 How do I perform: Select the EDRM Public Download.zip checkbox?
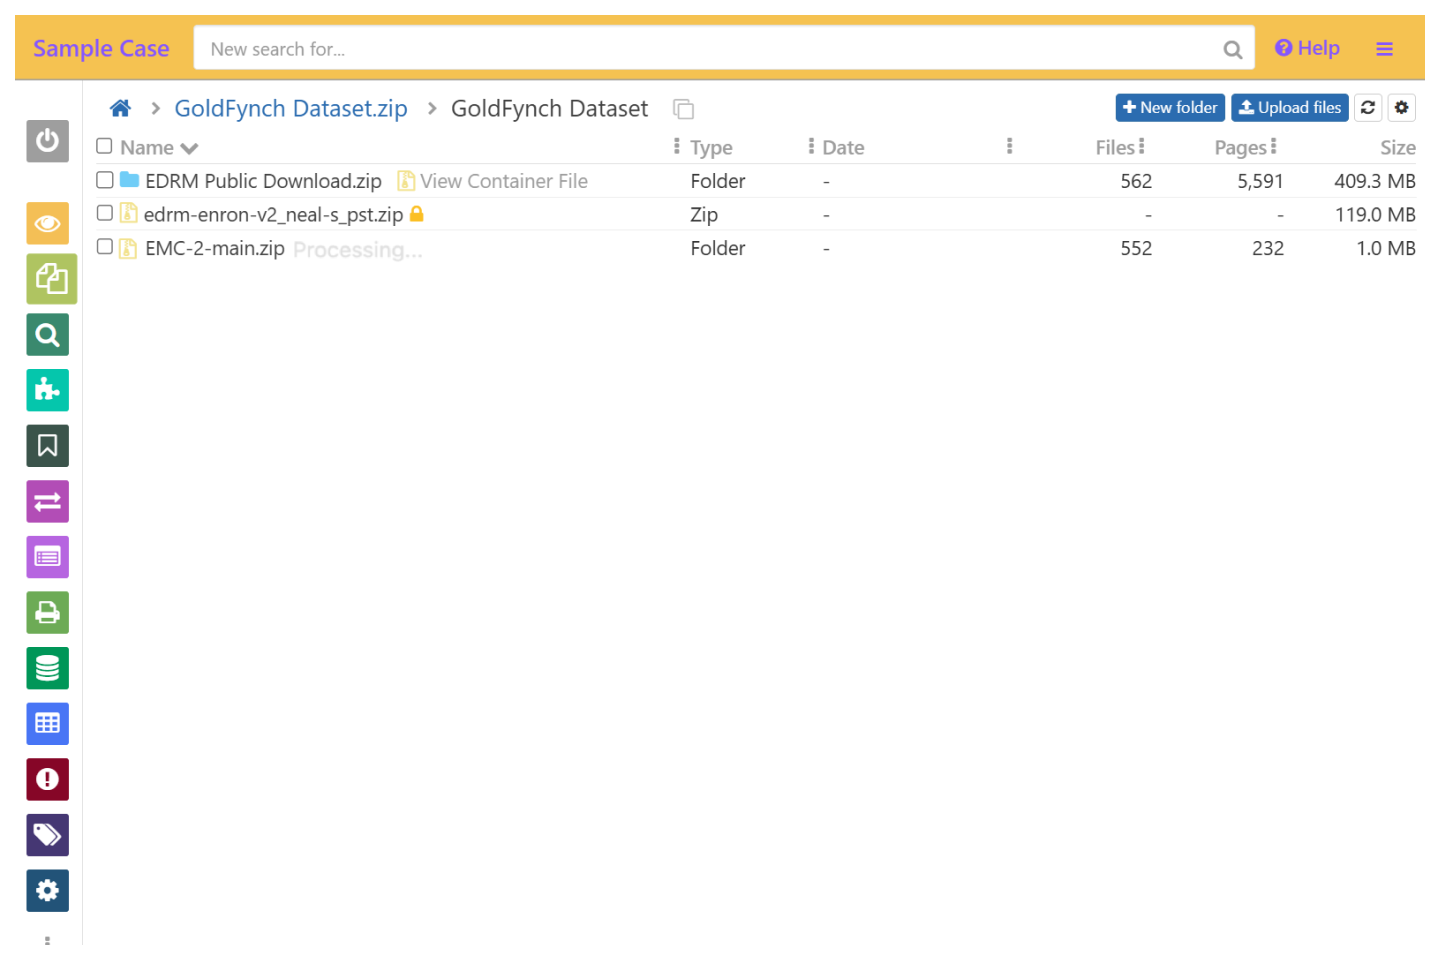click(x=105, y=180)
